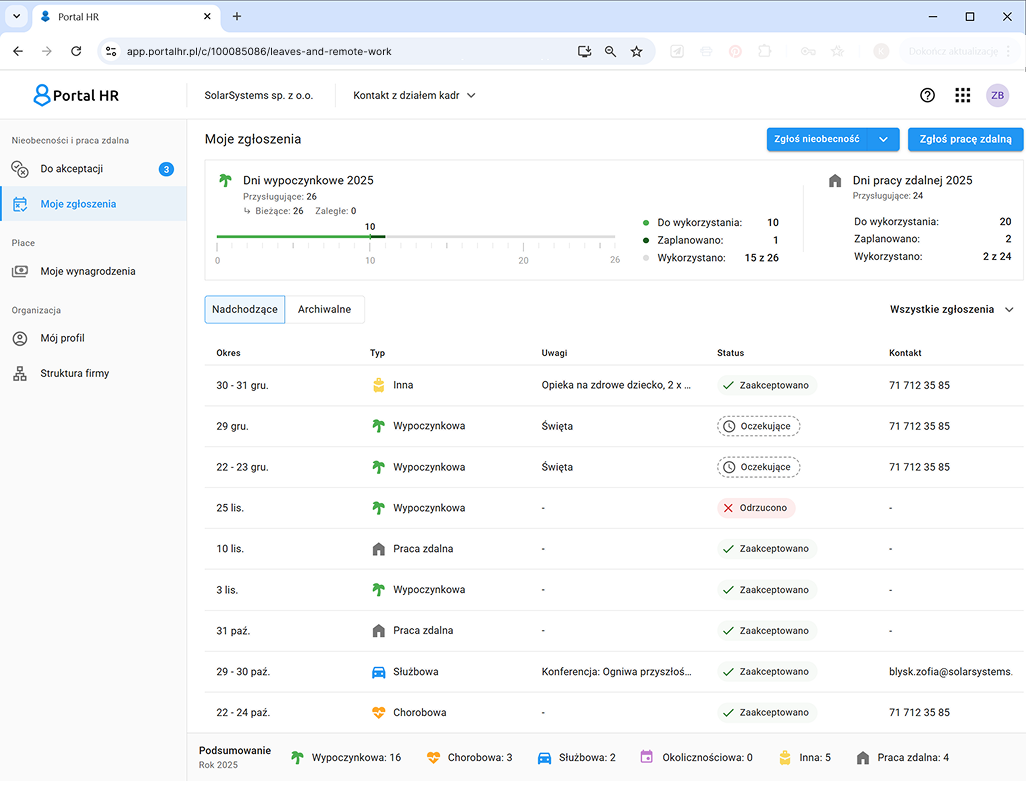Click the Odrzucono status on 25 lis. row
The image size is (1028, 800).
(756, 508)
